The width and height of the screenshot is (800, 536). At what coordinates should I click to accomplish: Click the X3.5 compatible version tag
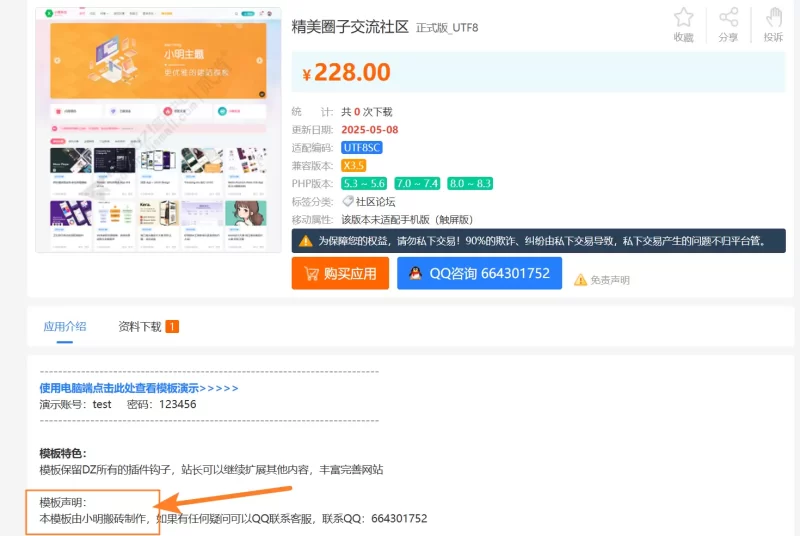[353, 165]
